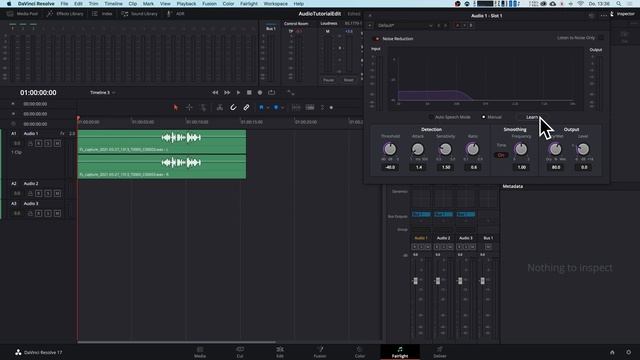Screen dimensions: 640x360
Task: Click the Audio 1 mixer fader handle
Action: coord(416,281)
